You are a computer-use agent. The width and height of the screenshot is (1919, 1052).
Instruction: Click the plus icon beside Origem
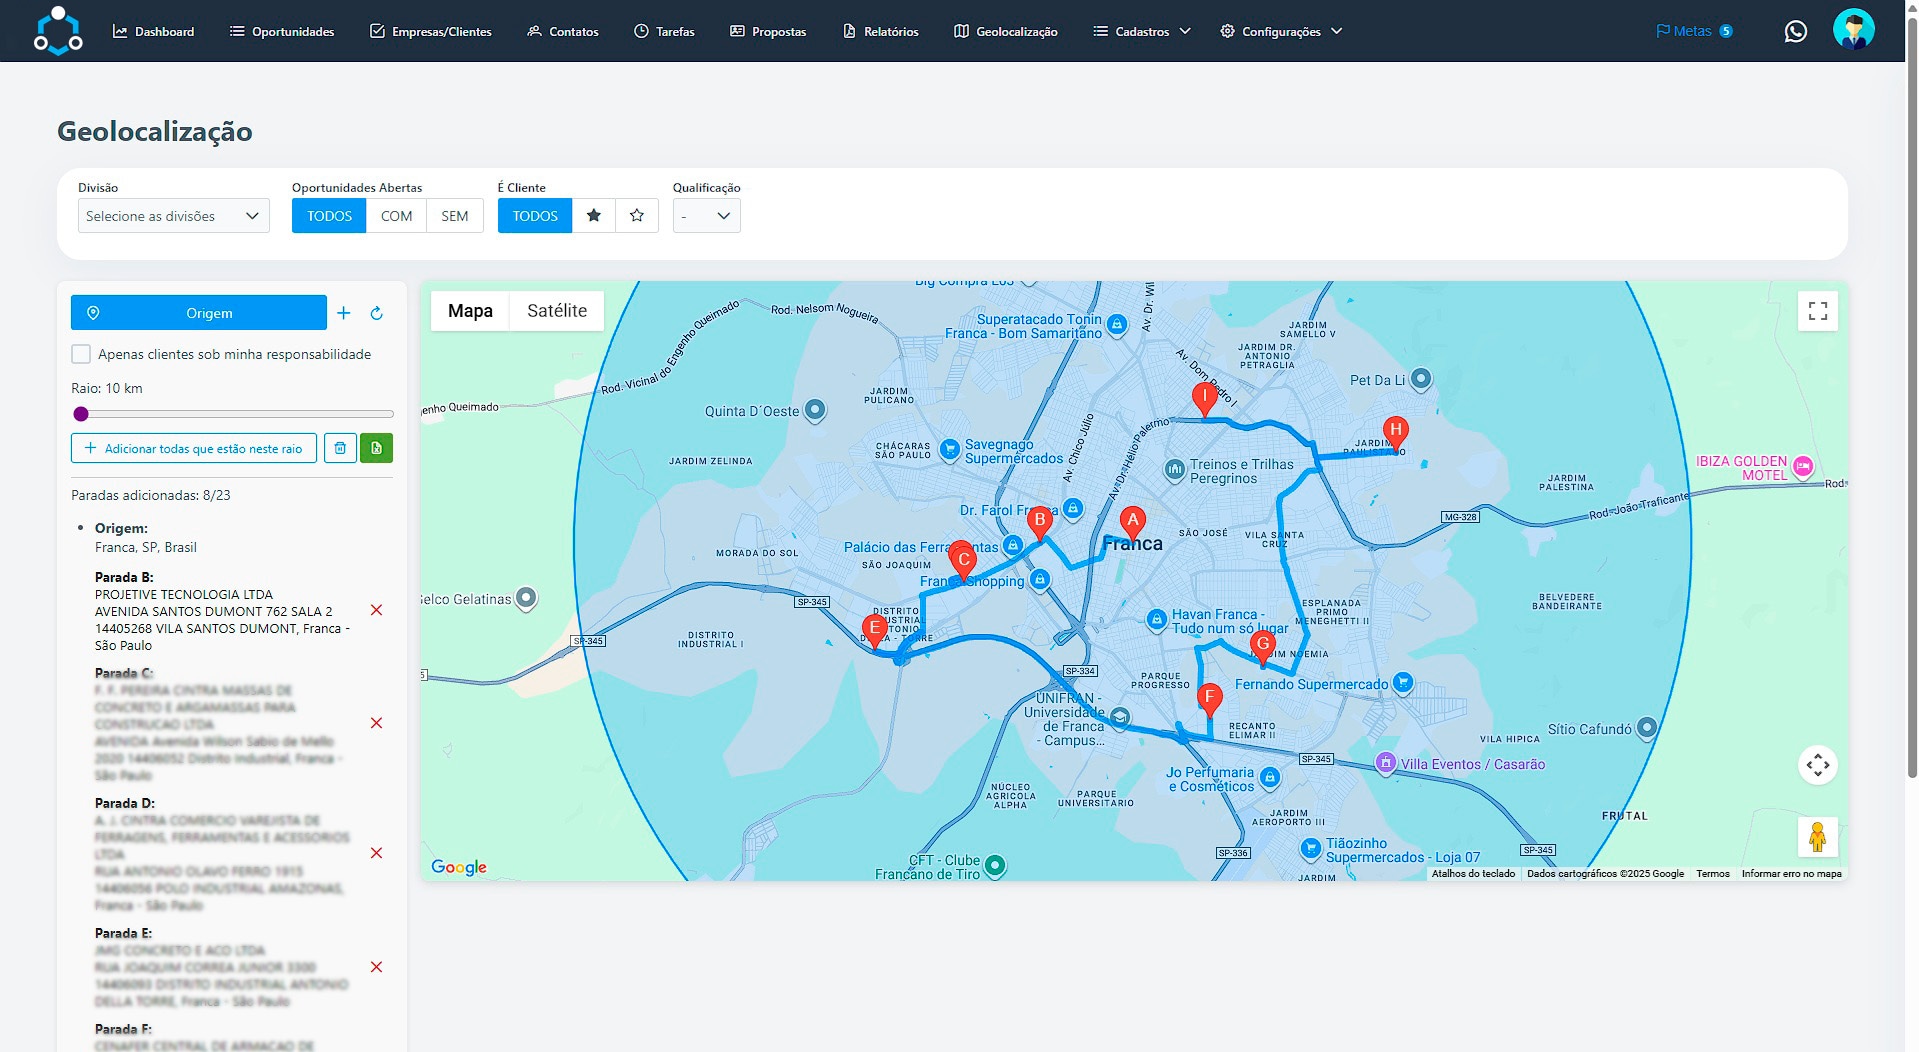tap(343, 313)
